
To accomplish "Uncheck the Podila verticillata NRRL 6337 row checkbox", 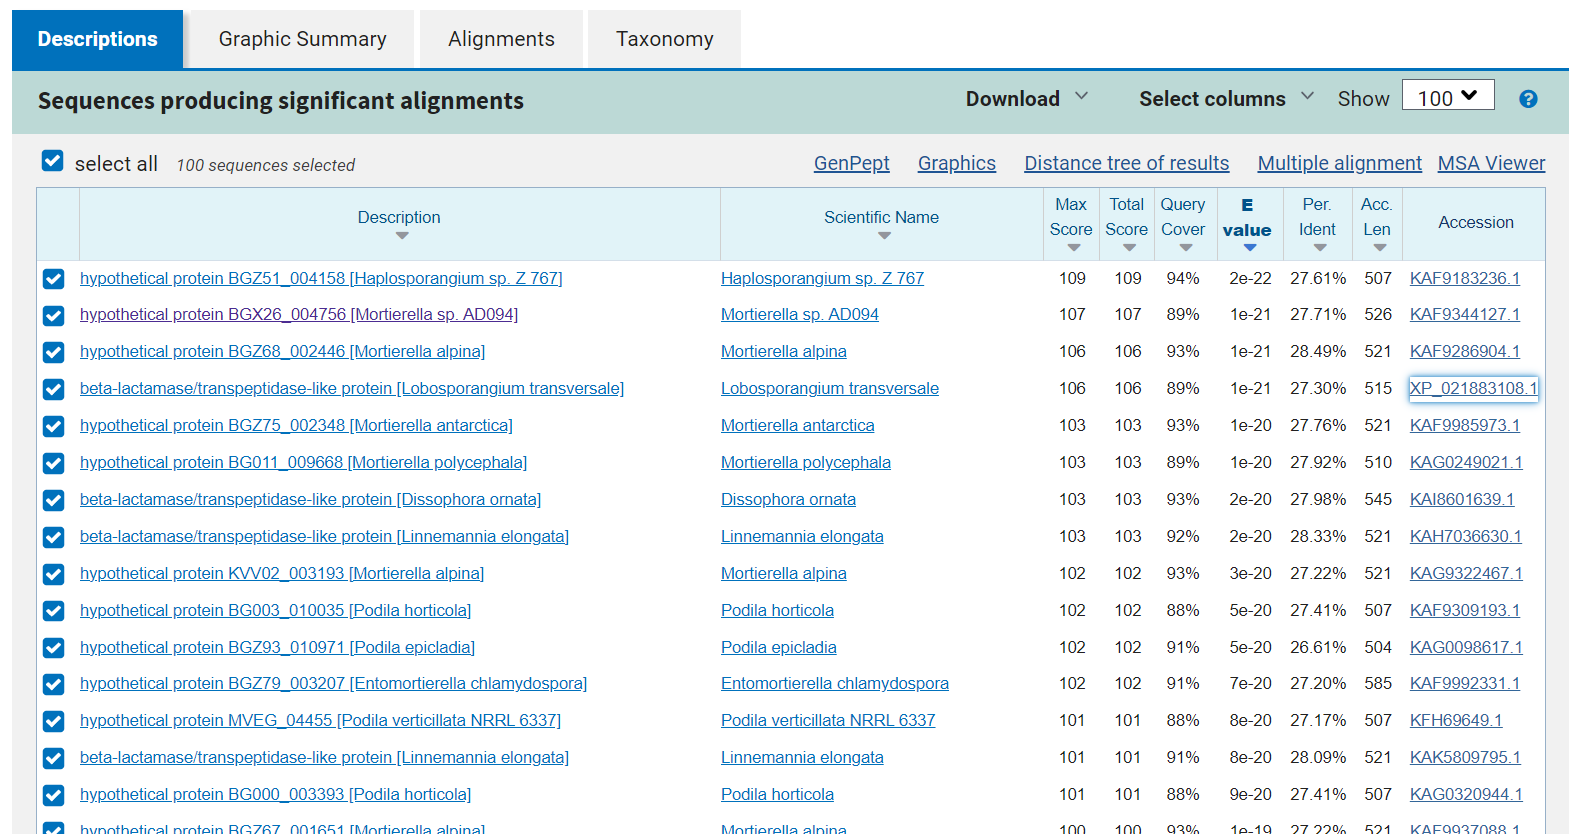I will point(54,722).
